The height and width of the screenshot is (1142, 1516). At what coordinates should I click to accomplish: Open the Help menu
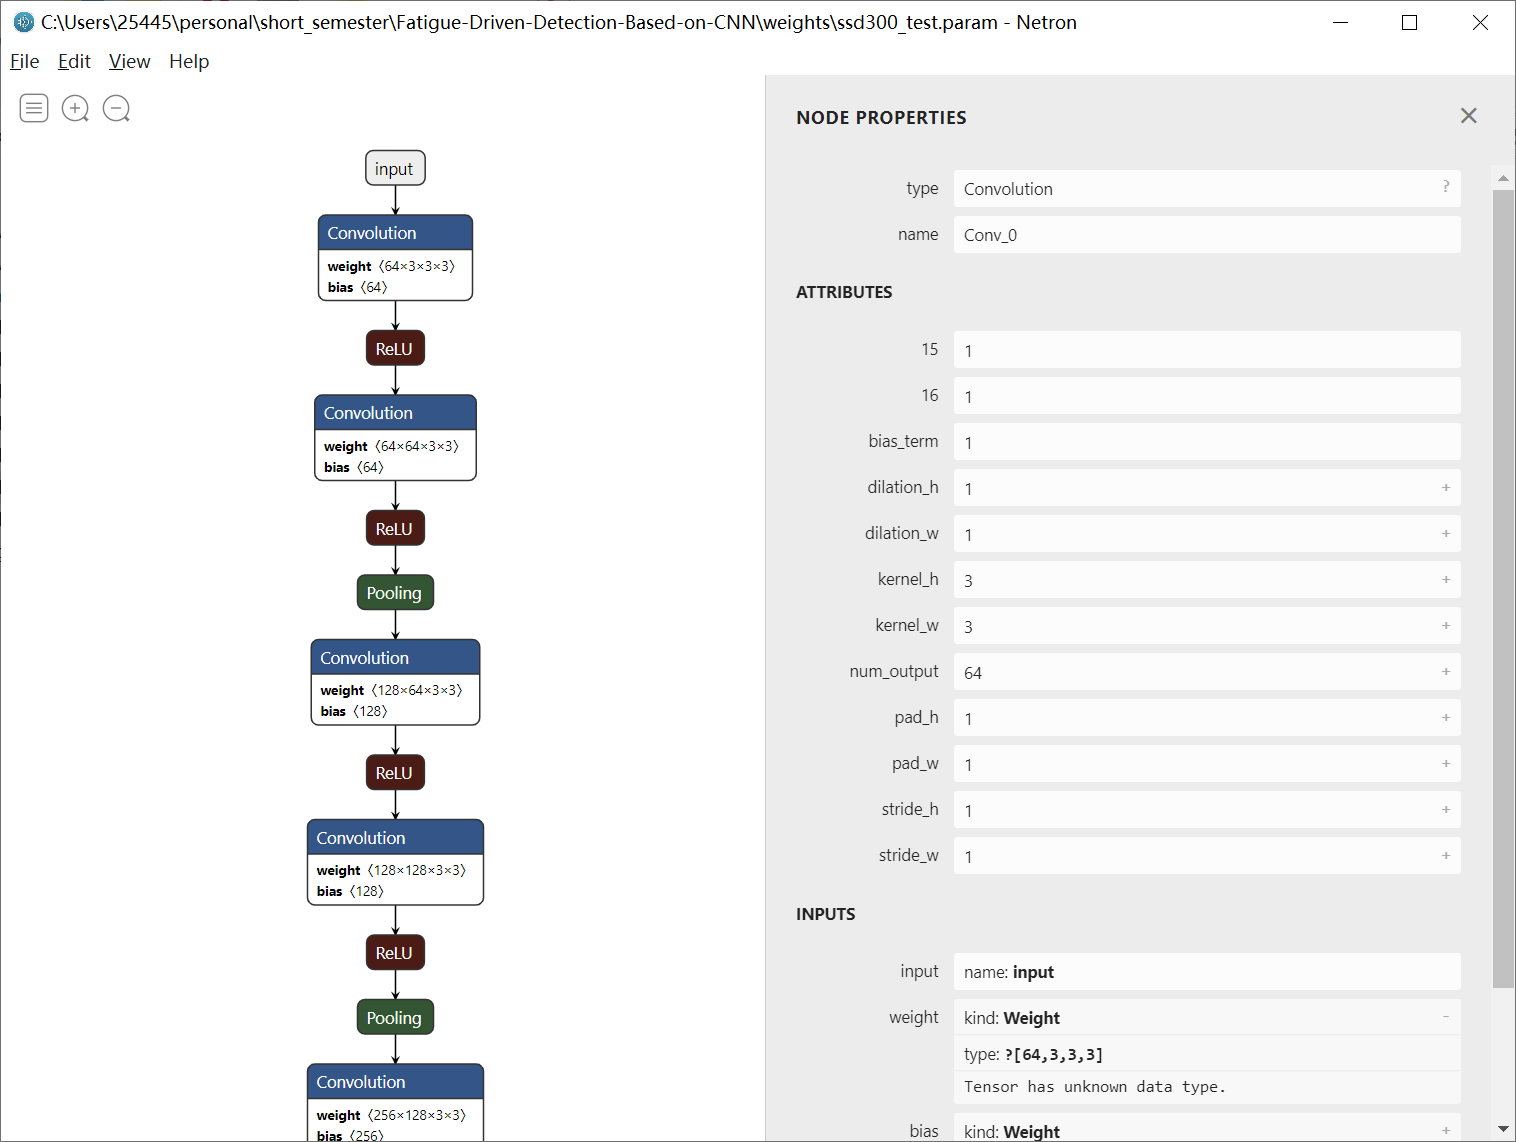189,62
